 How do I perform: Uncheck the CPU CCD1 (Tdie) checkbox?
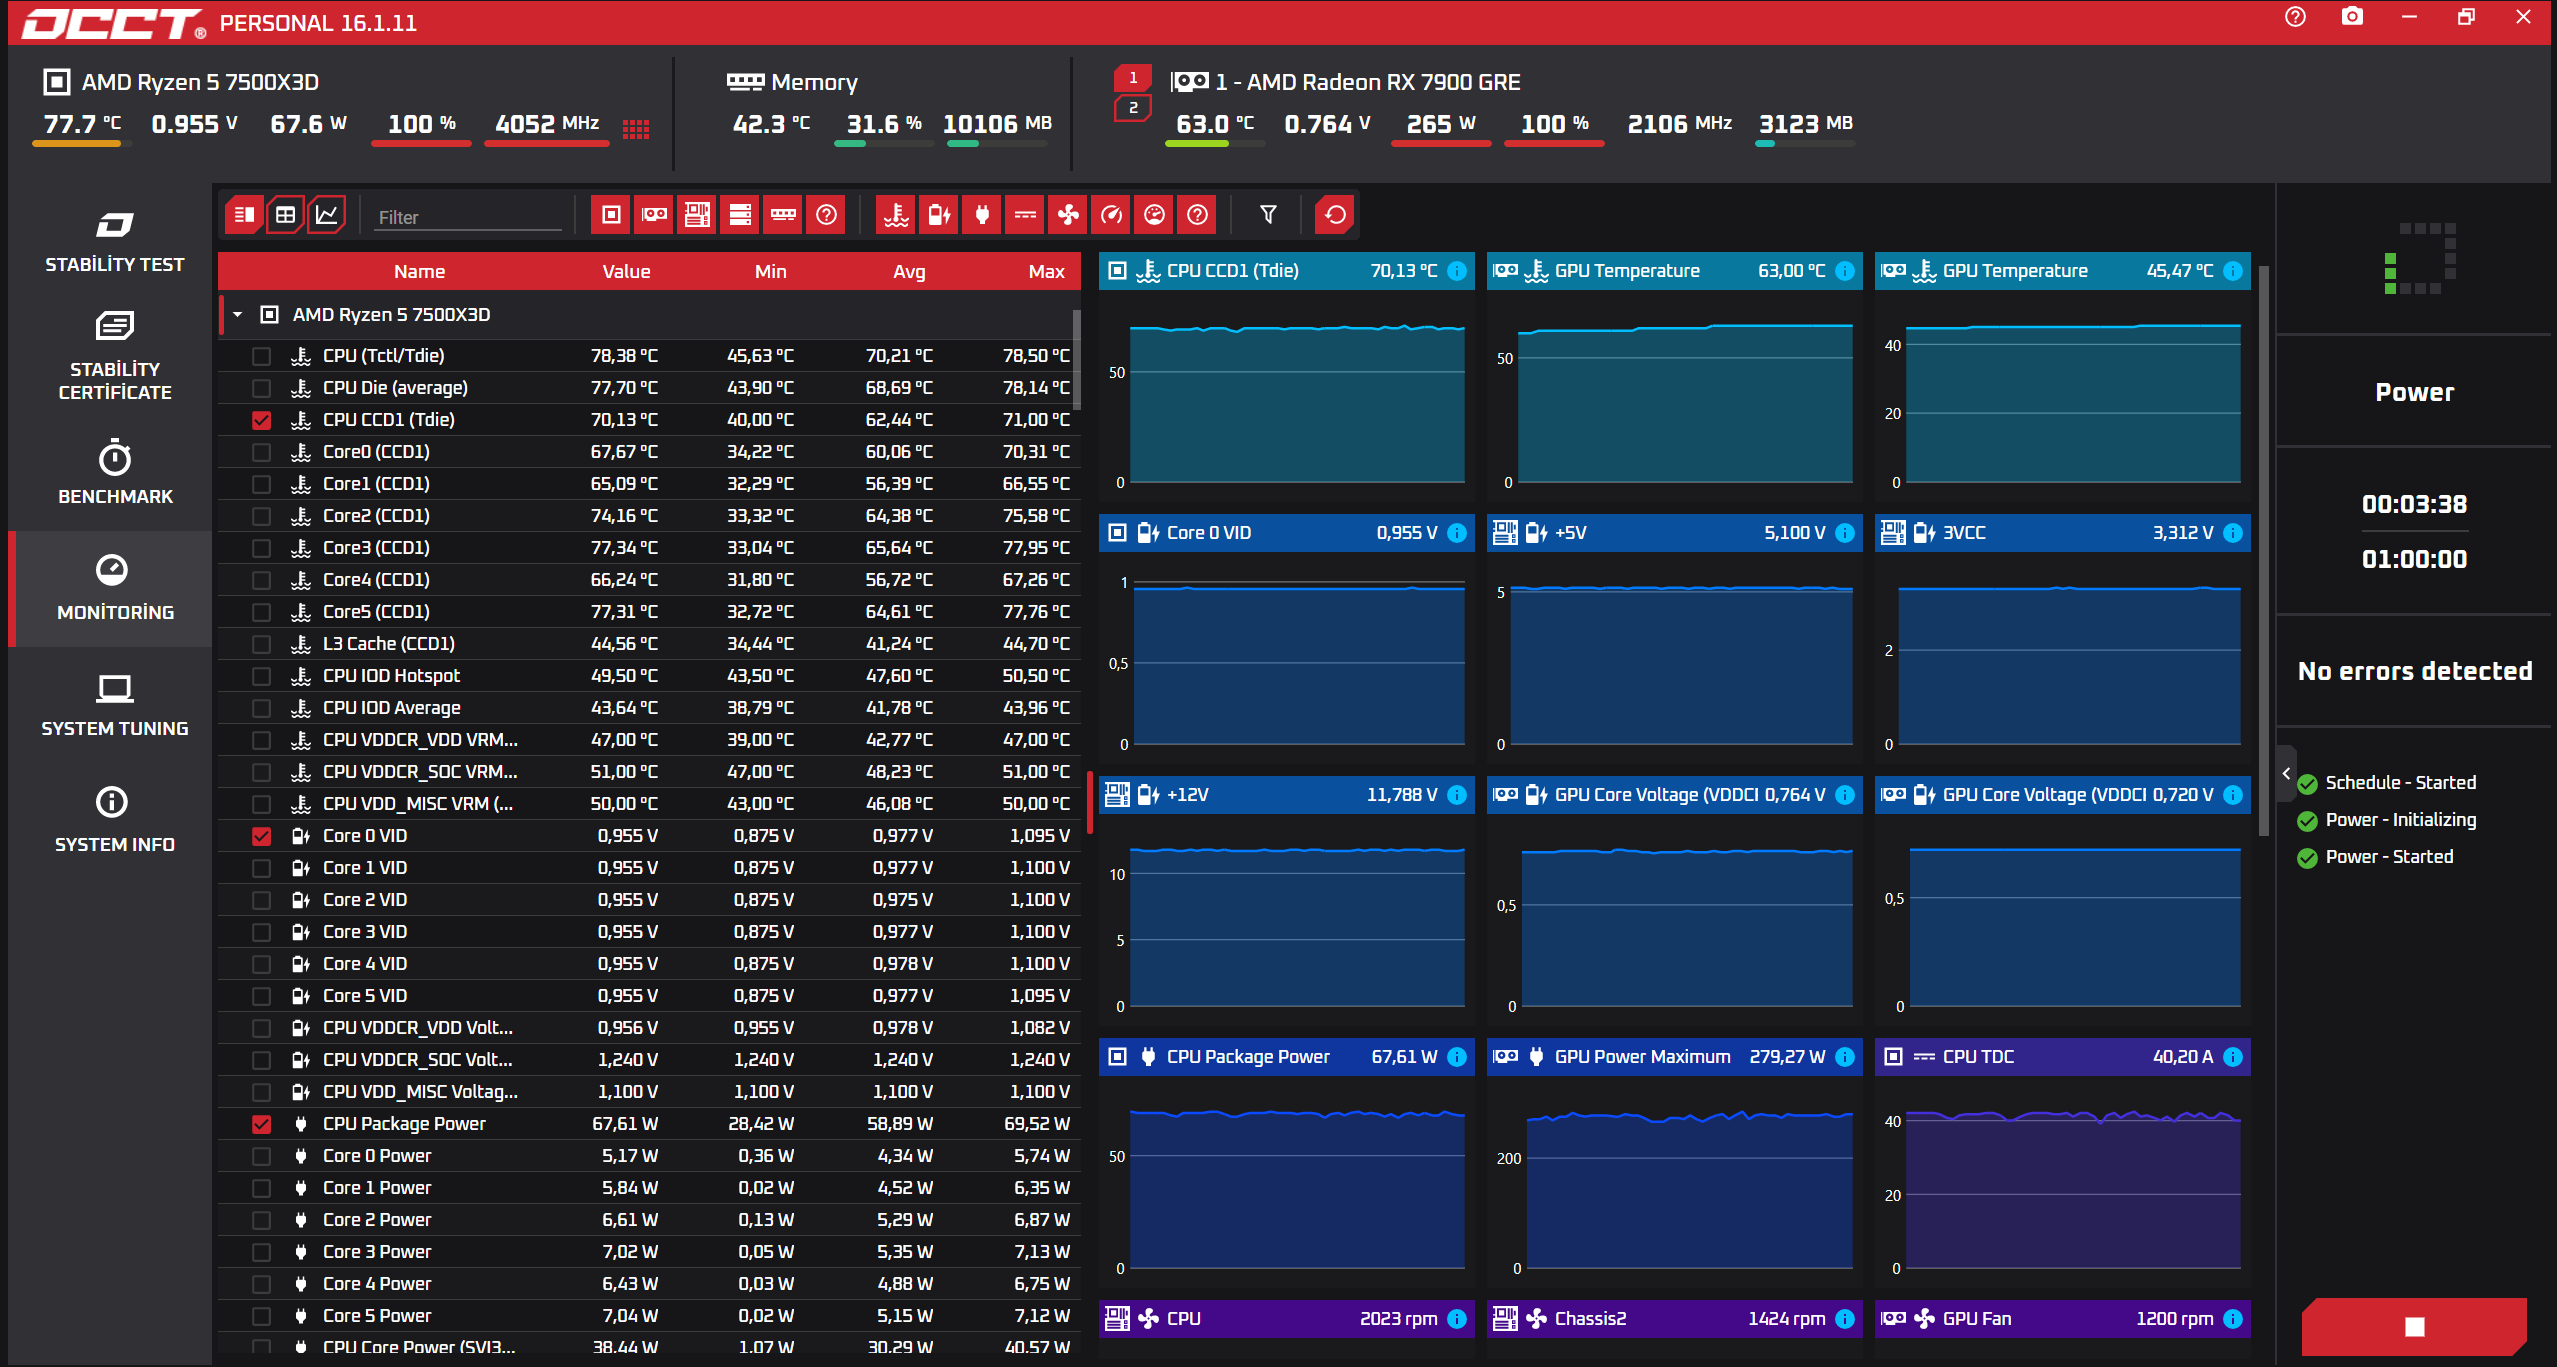tap(262, 420)
